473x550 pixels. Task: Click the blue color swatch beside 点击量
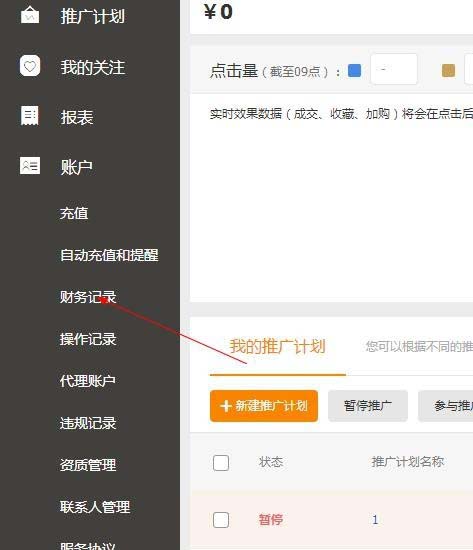pyautogui.click(x=354, y=70)
